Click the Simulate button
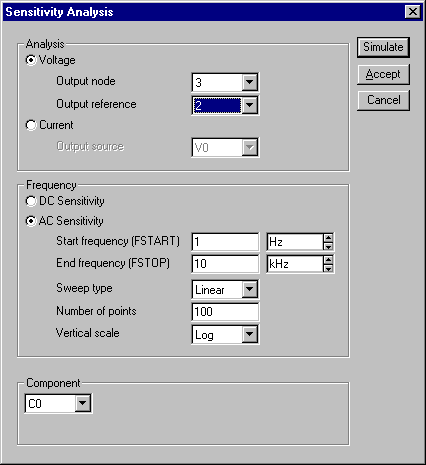The width and height of the screenshot is (426, 465). click(x=383, y=47)
